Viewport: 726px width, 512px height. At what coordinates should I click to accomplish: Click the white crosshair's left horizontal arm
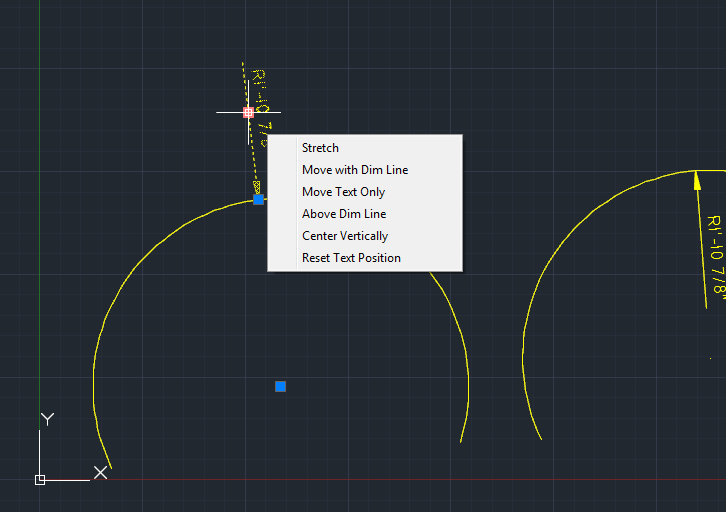(x=229, y=112)
